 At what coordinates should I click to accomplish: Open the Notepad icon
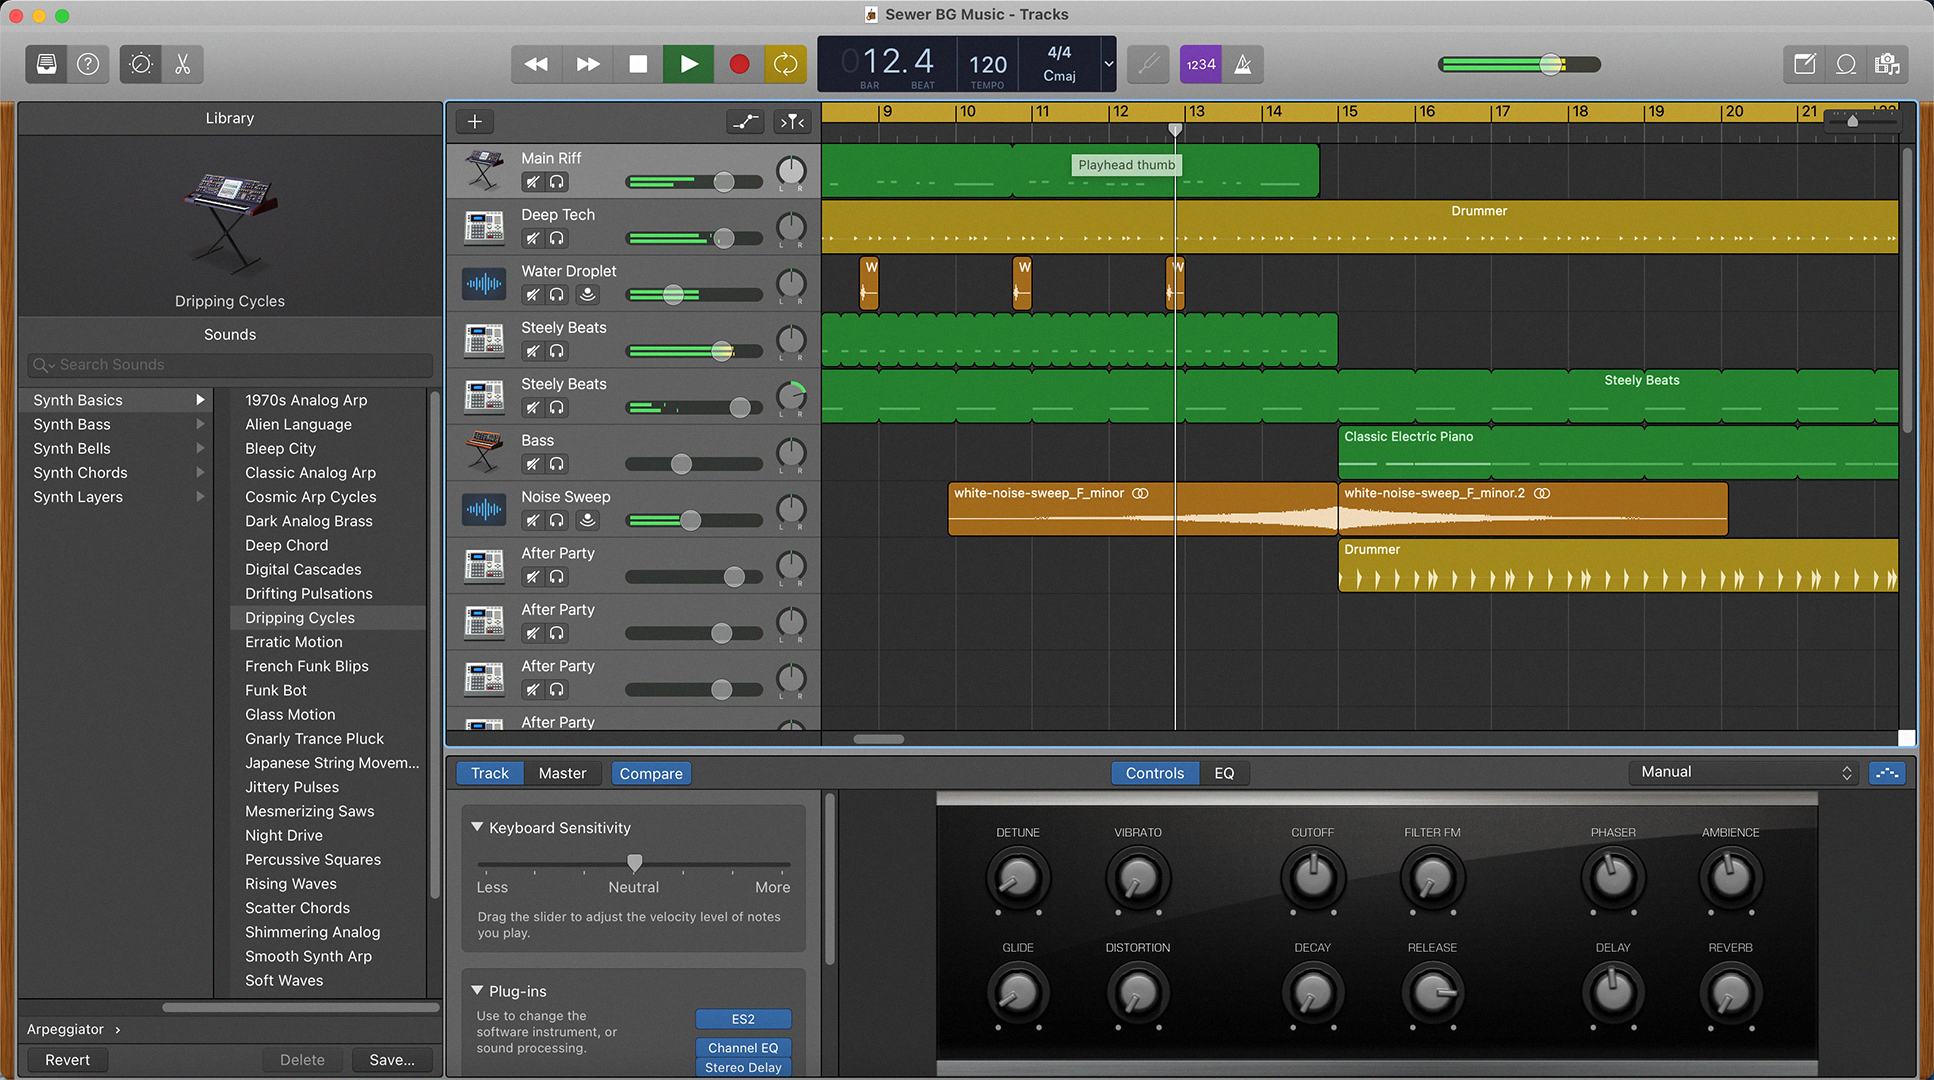click(x=1804, y=64)
